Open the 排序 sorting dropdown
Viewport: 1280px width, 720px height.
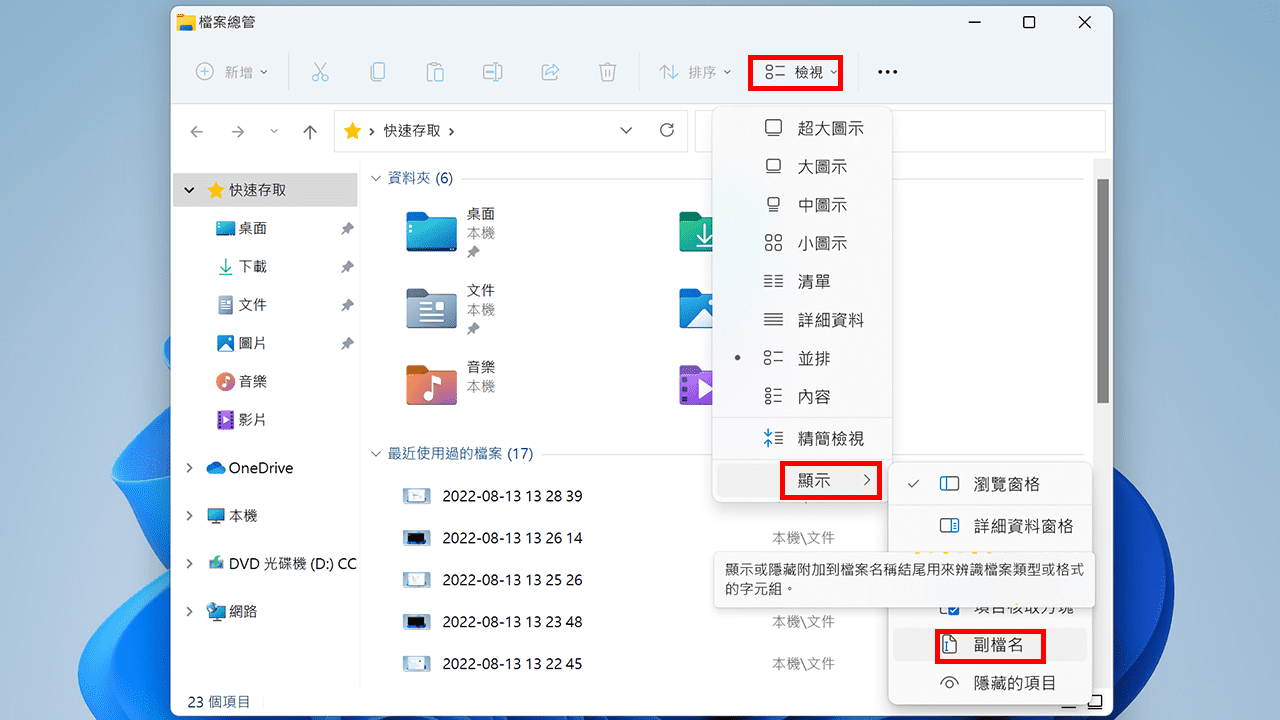click(696, 71)
